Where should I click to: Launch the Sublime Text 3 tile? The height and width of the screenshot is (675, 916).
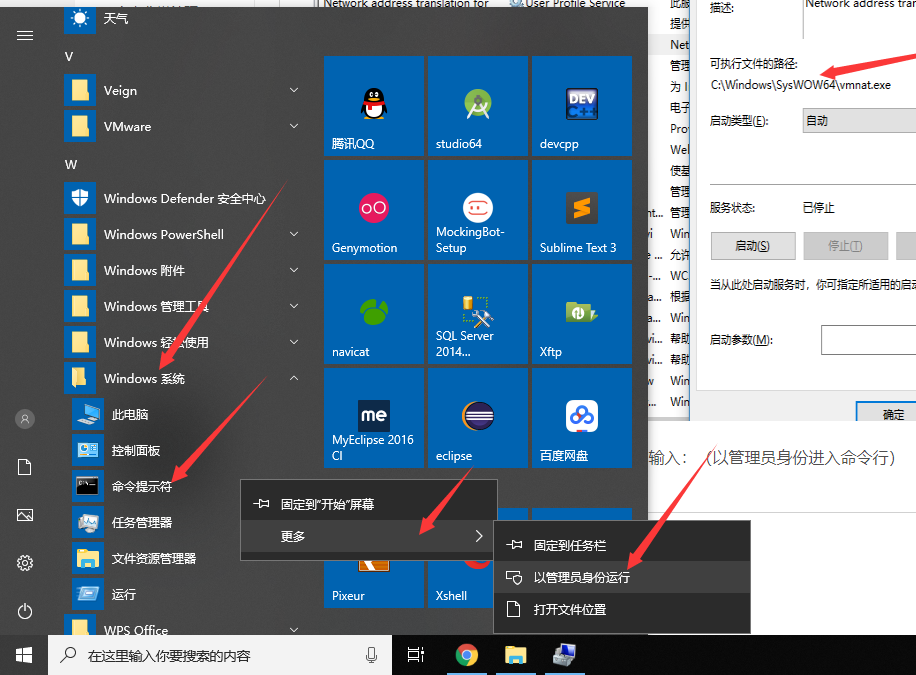[x=582, y=210]
